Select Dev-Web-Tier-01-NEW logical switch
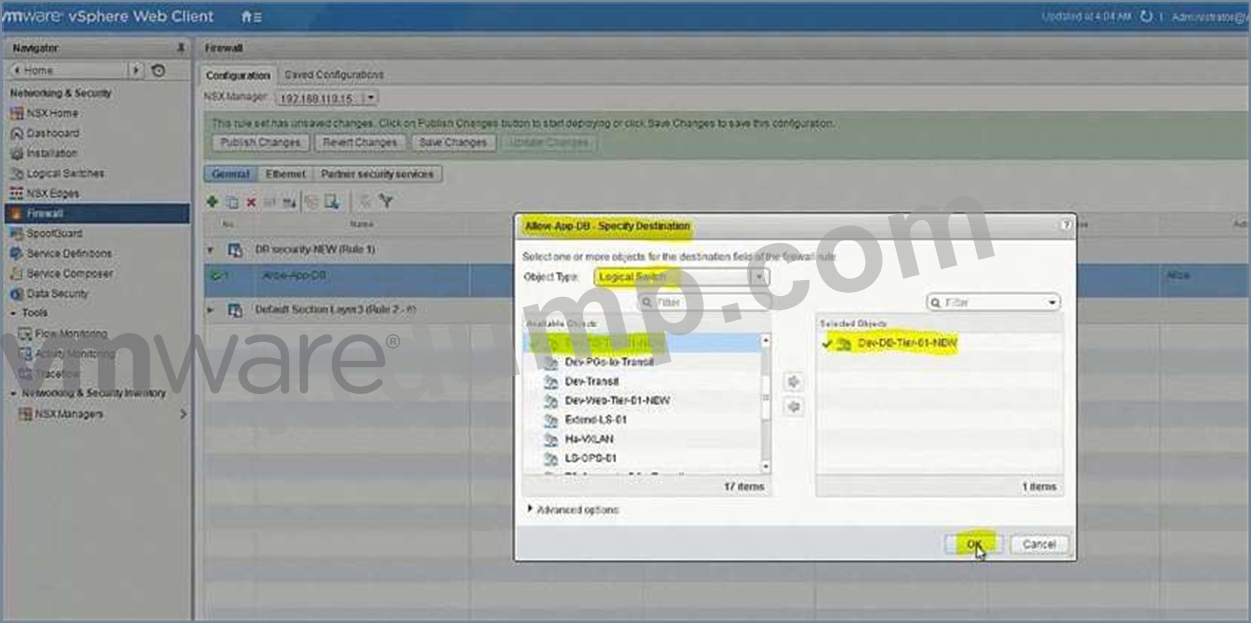Image resolution: width=1251 pixels, height=623 pixels. click(x=617, y=400)
